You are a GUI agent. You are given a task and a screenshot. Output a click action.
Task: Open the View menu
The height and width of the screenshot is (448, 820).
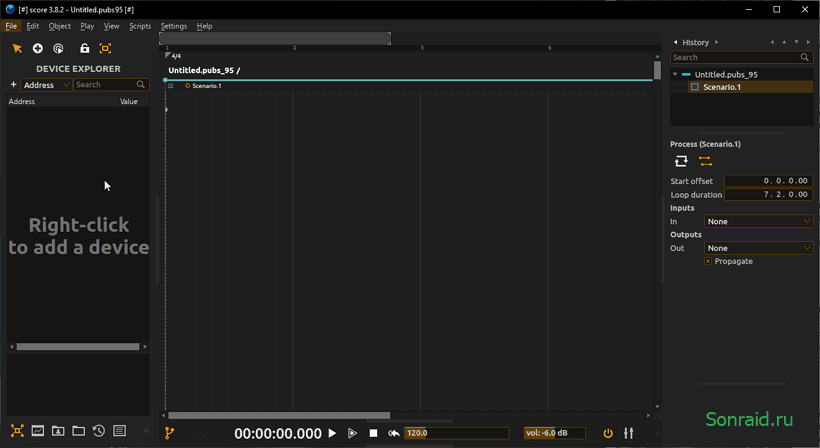pos(111,26)
